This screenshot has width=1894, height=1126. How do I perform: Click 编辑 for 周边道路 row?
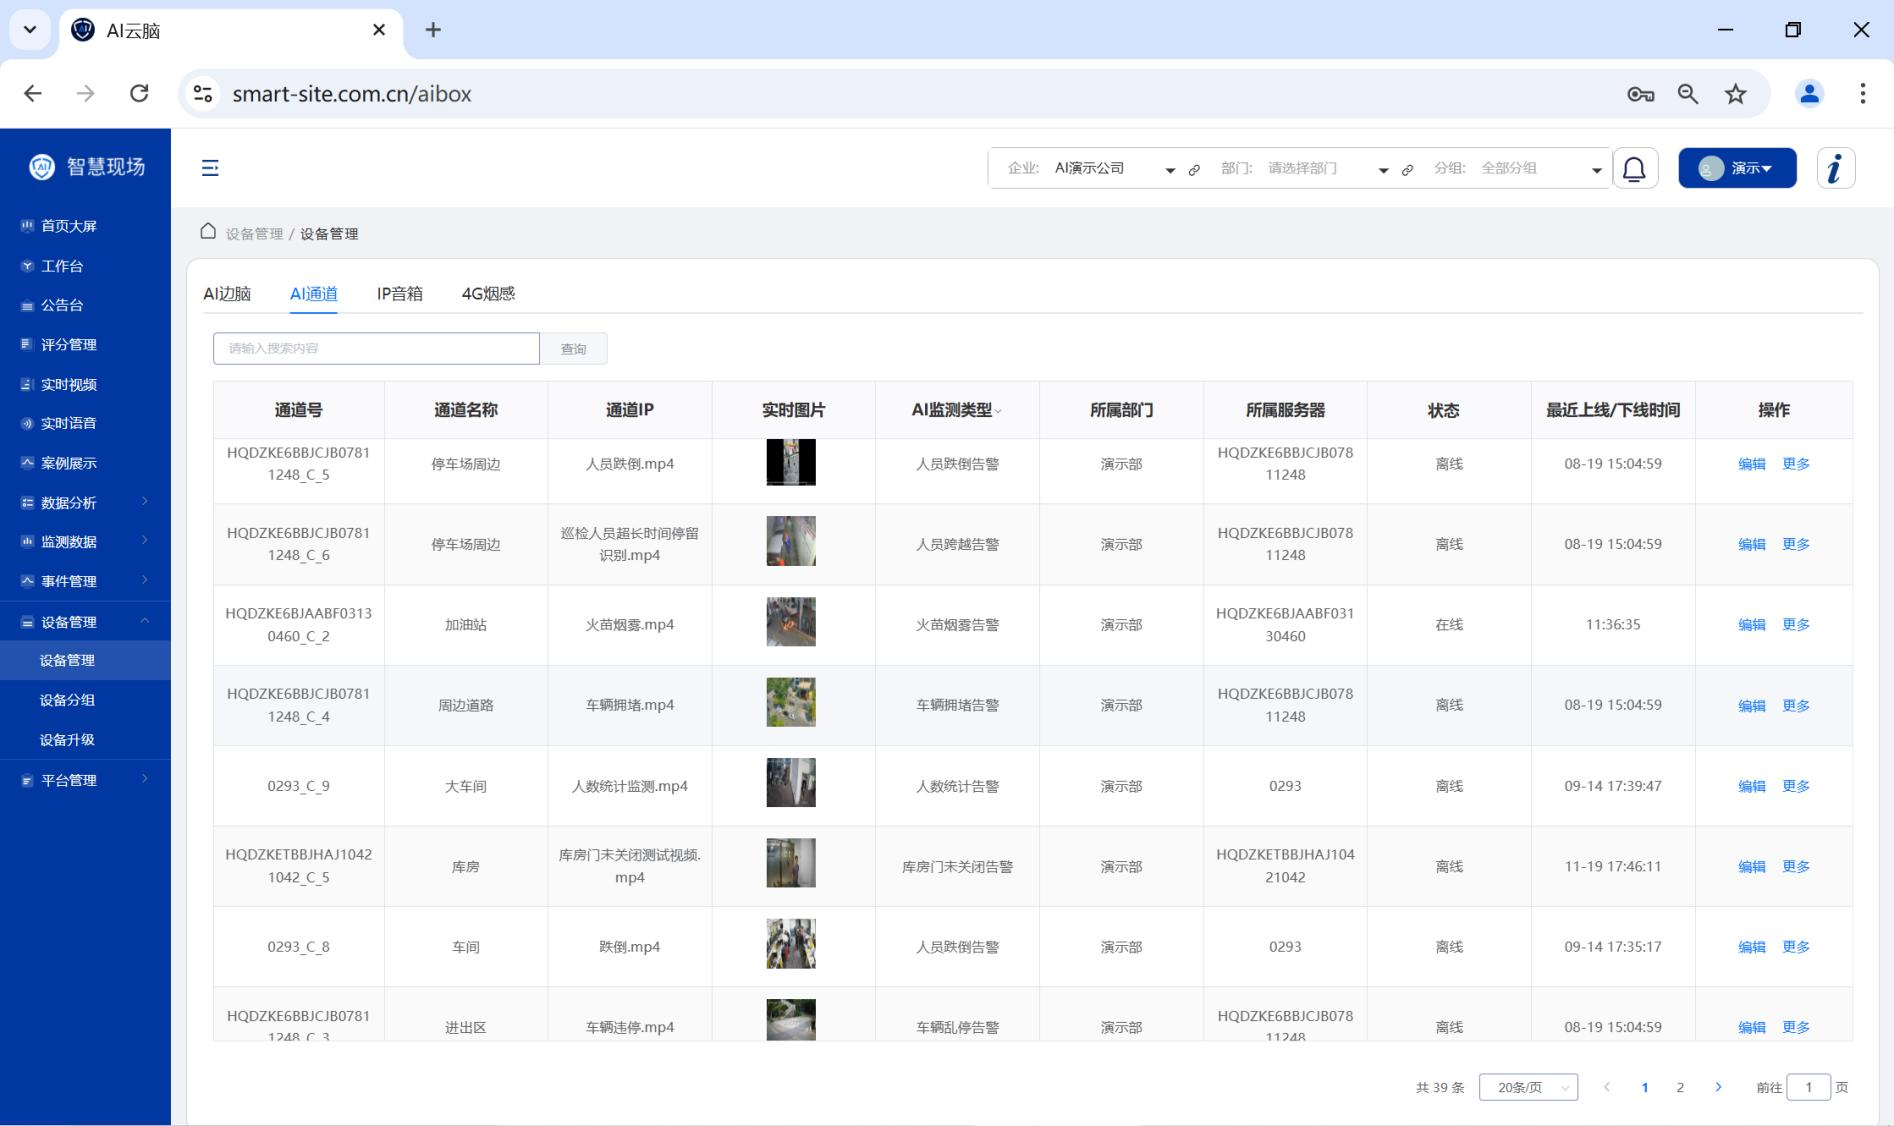1751,705
